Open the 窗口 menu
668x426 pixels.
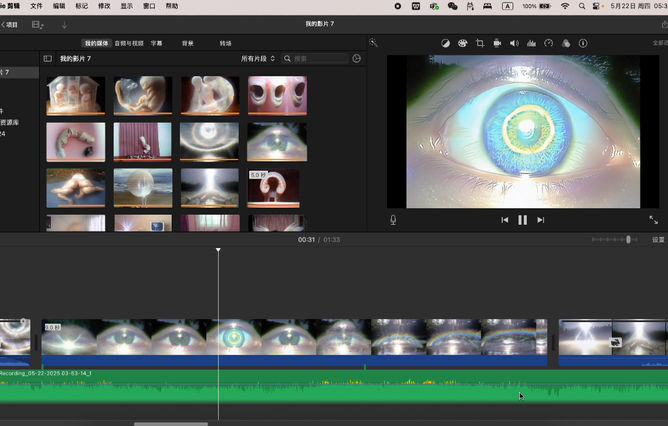(150, 6)
